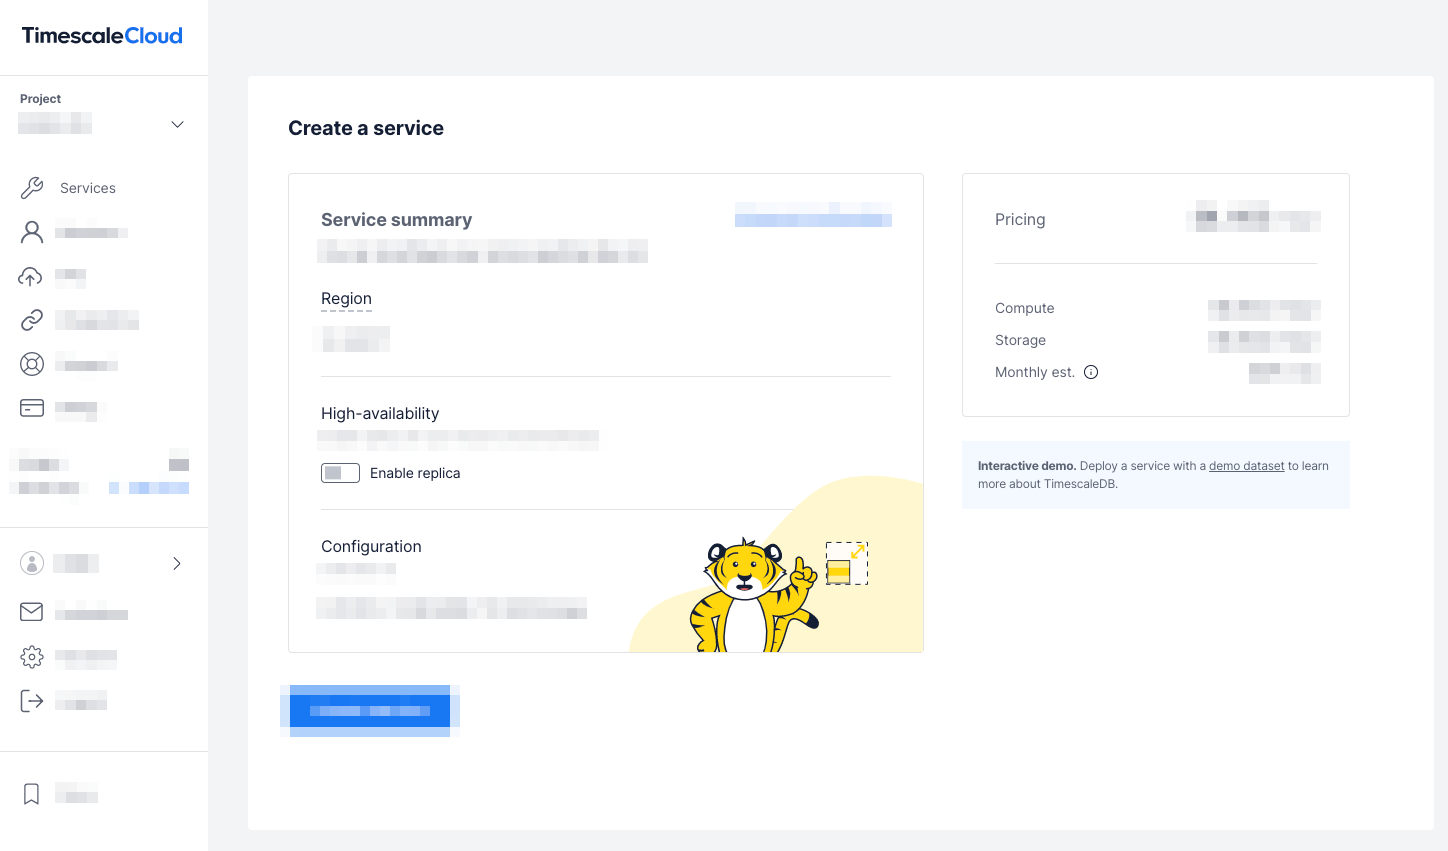
Task: Click the person silhouette icon in sidebar
Action: (x=32, y=232)
